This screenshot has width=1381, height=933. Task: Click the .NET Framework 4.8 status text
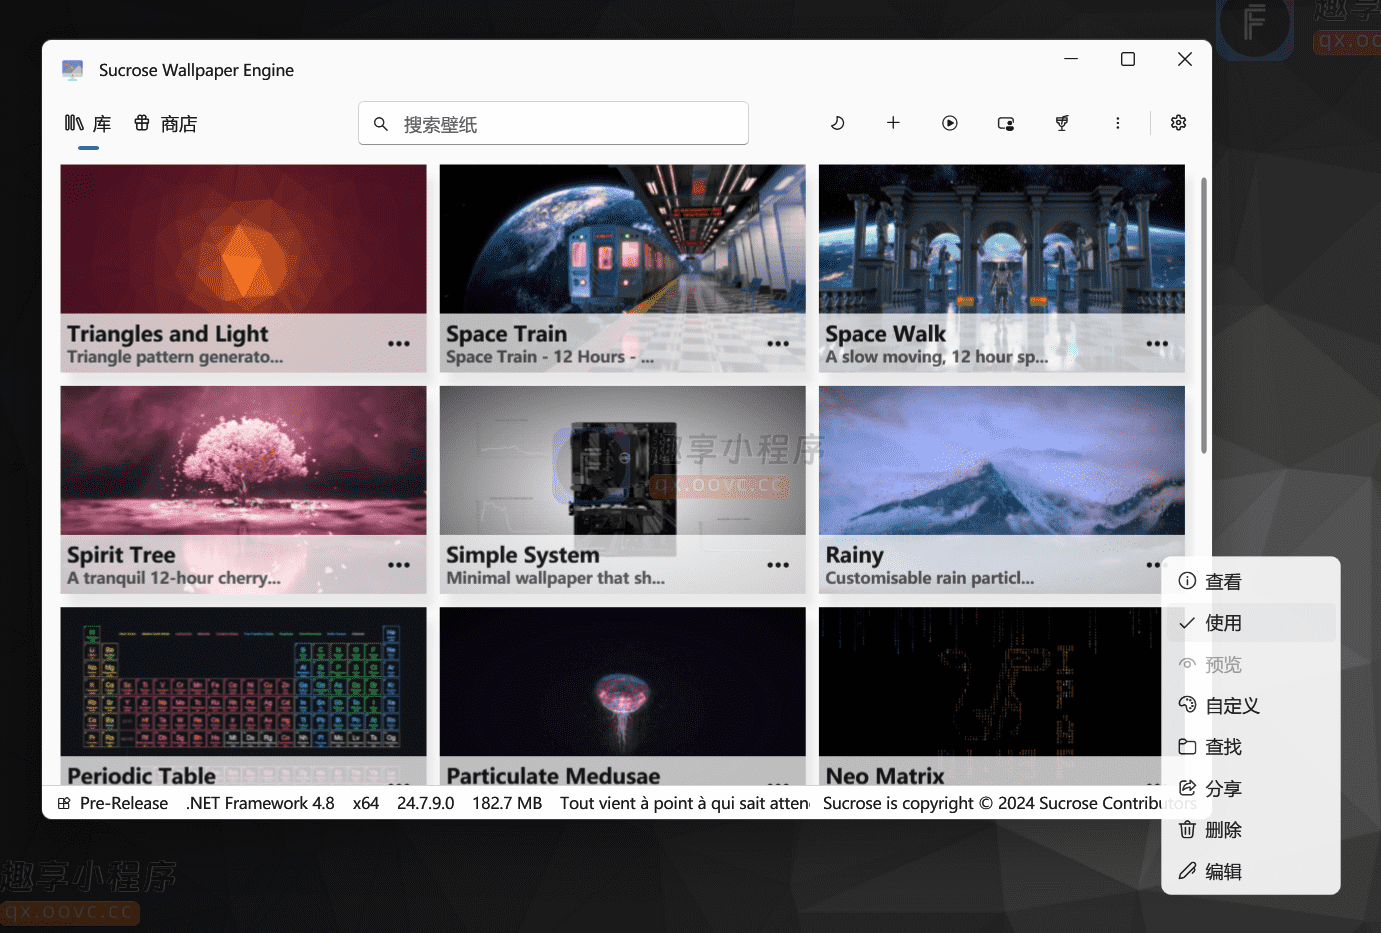(x=260, y=803)
